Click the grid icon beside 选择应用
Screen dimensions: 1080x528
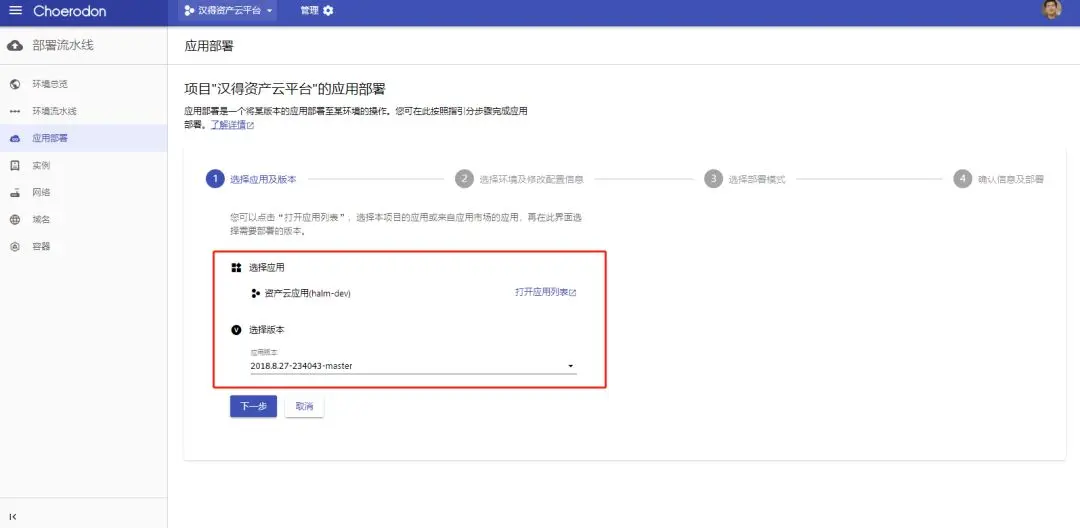tap(236, 267)
